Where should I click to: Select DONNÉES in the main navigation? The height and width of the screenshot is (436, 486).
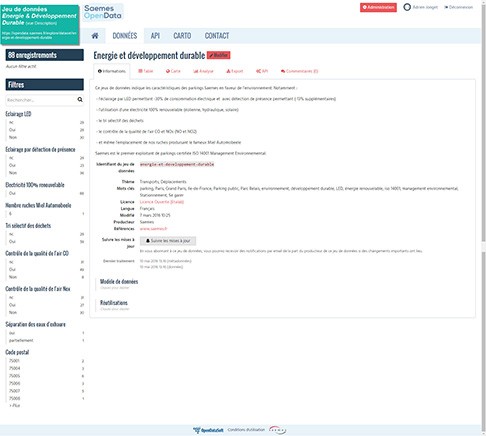[x=125, y=36]
